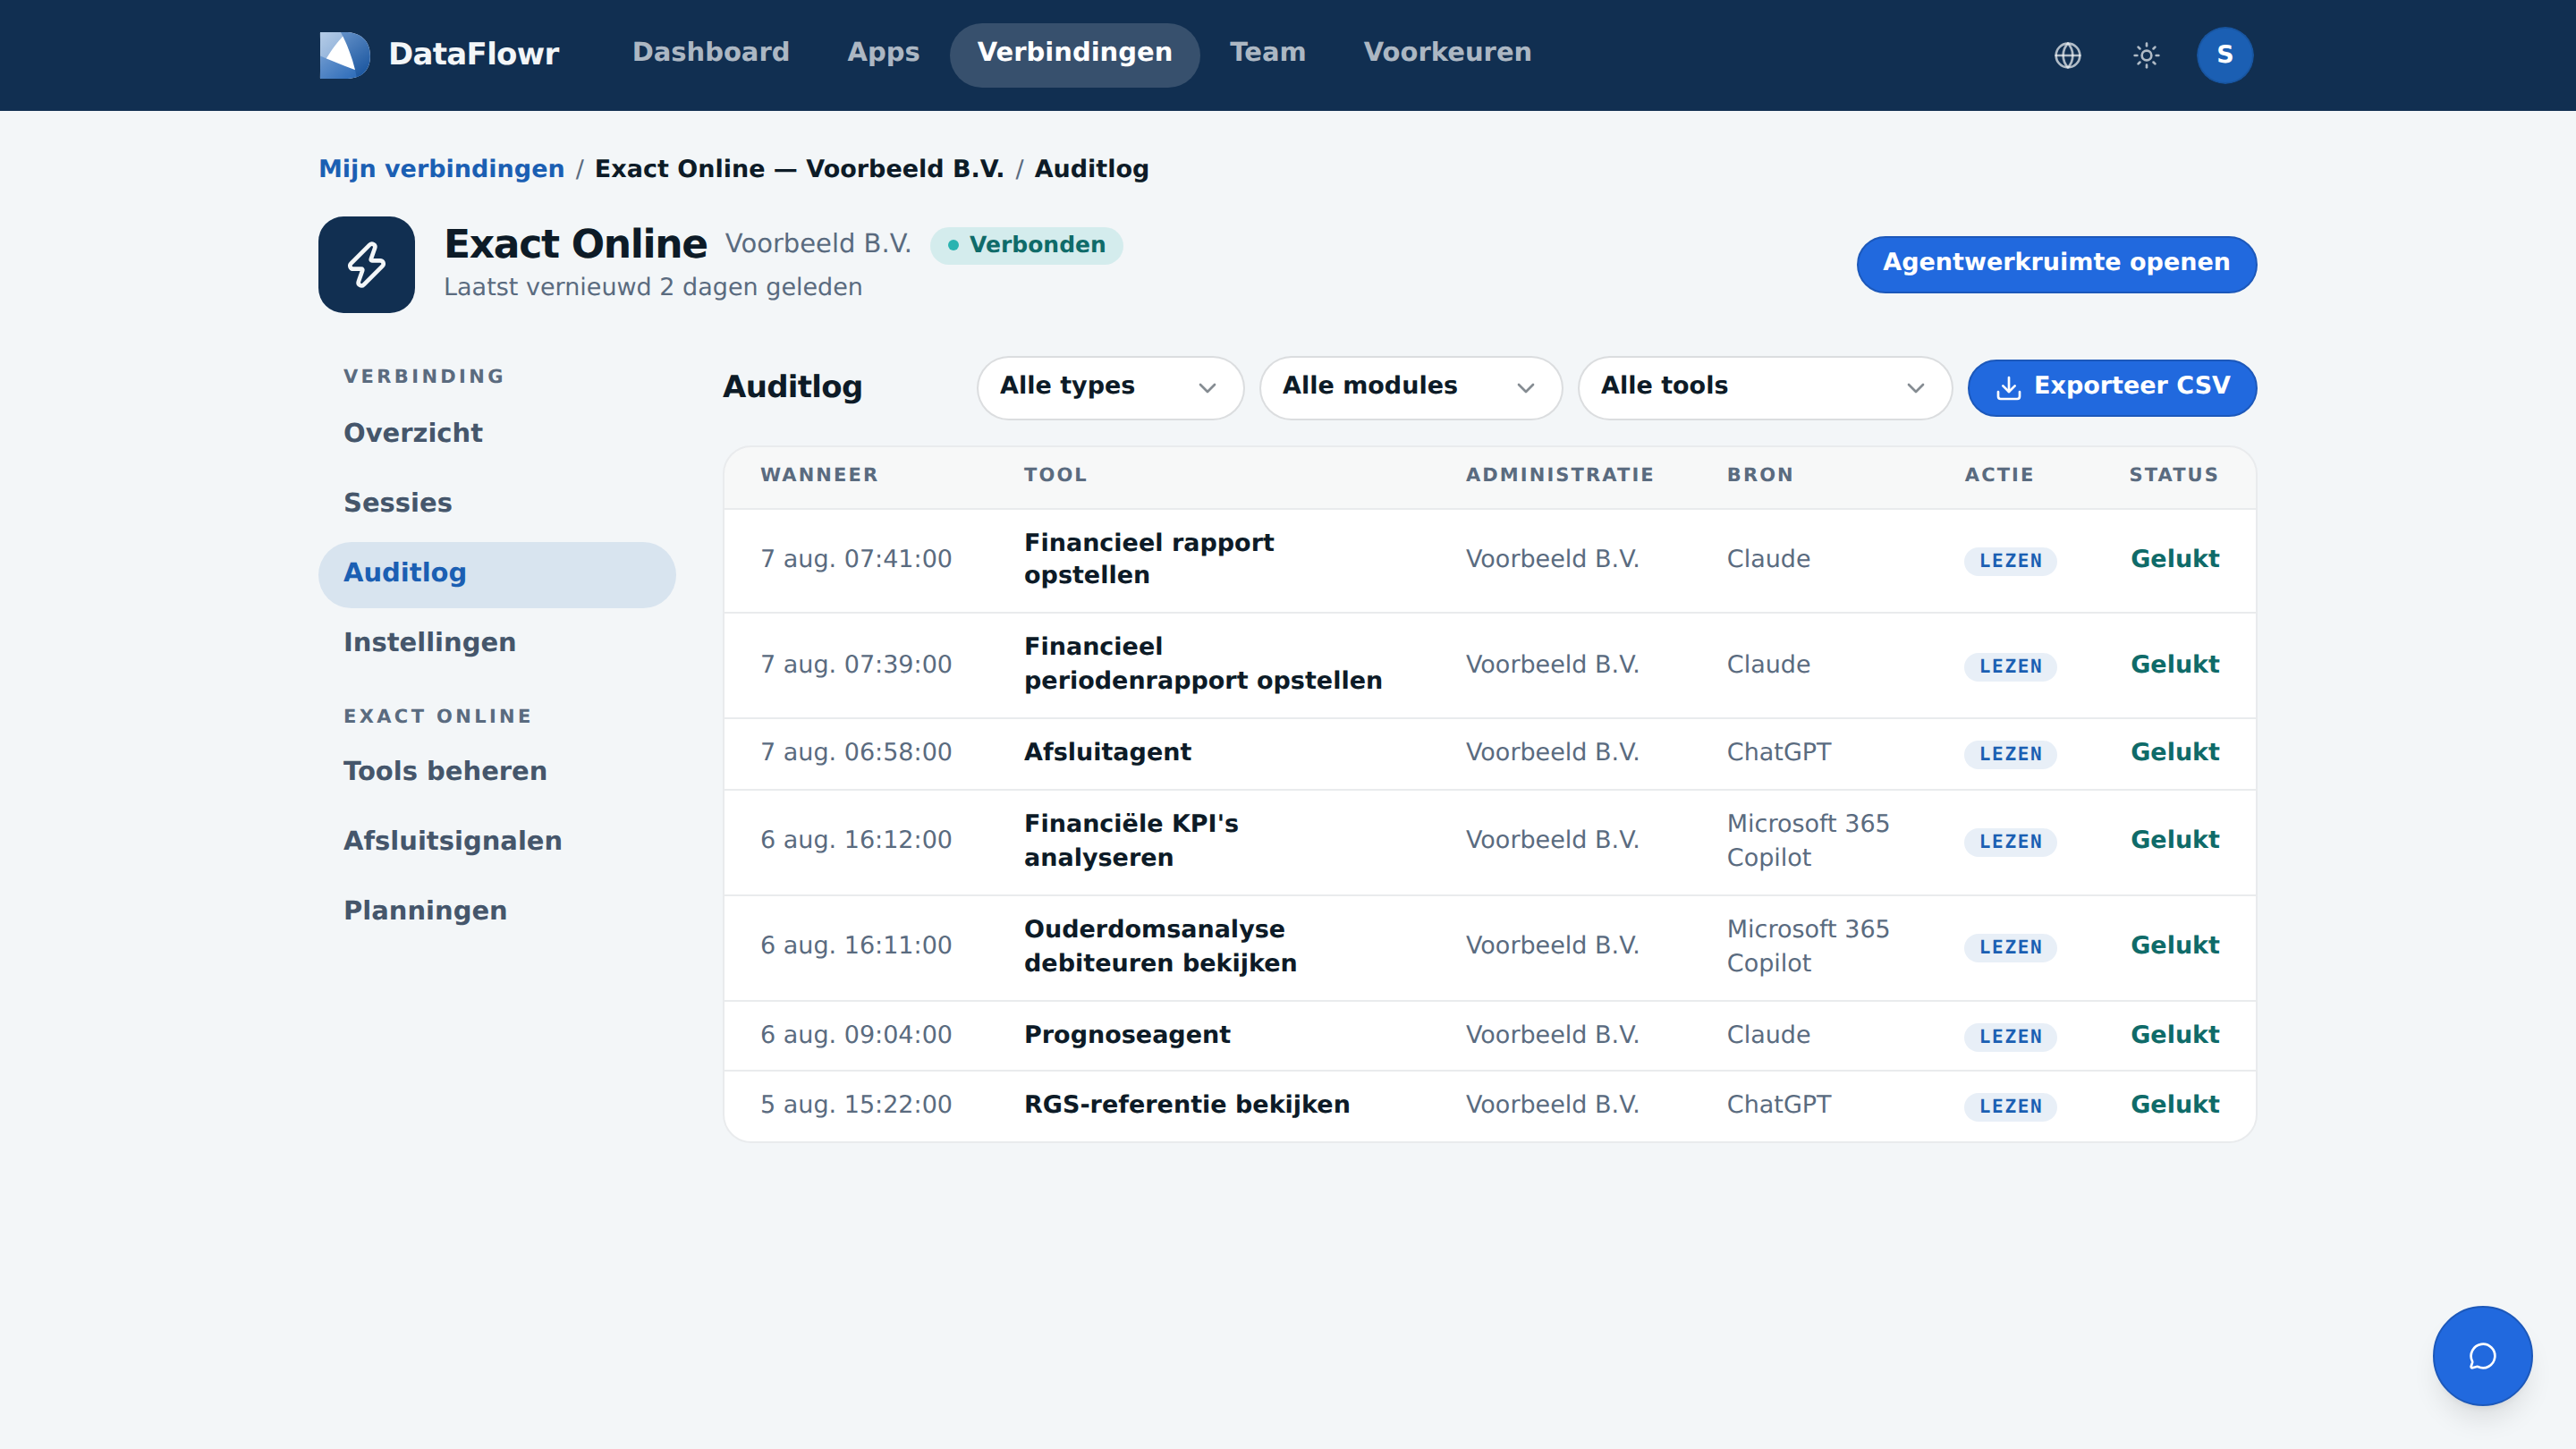Viewport: 2576px width, 1449px height.
Task: Click 'ChatGPT' source in Afsluitagent row
Action: [x=1778, y=752]
